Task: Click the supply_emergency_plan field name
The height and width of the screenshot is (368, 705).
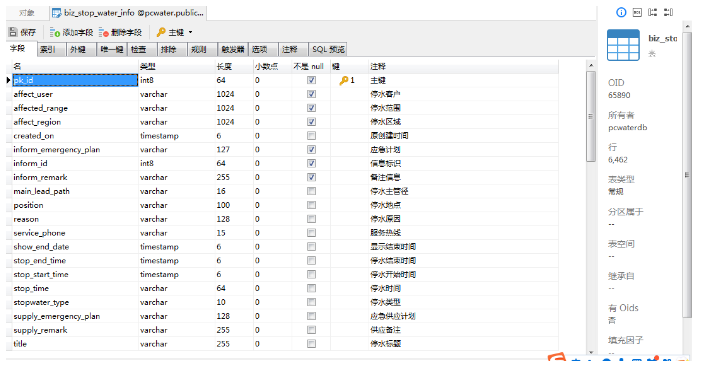Action: [57, 316]
